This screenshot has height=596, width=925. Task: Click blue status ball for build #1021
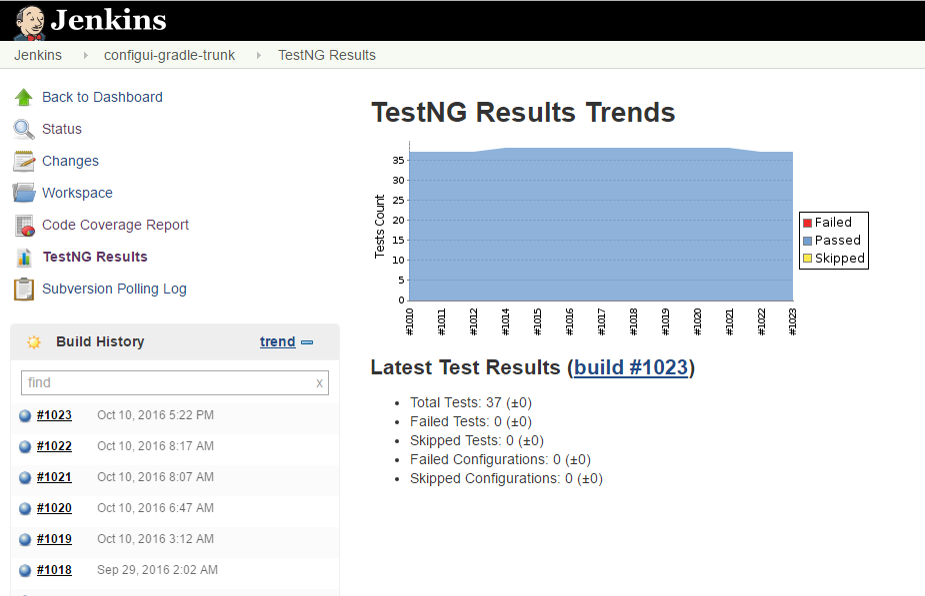[x=25, y=477]
